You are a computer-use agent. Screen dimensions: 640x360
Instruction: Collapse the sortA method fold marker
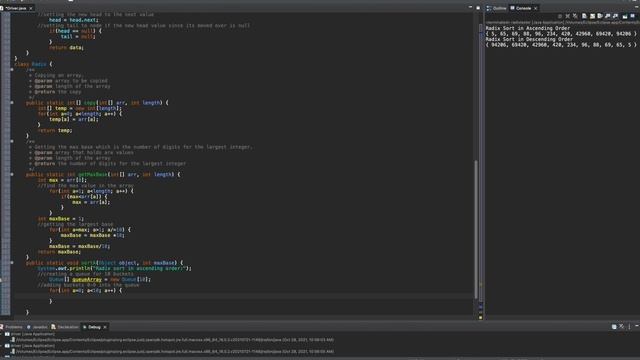[12, 263]
